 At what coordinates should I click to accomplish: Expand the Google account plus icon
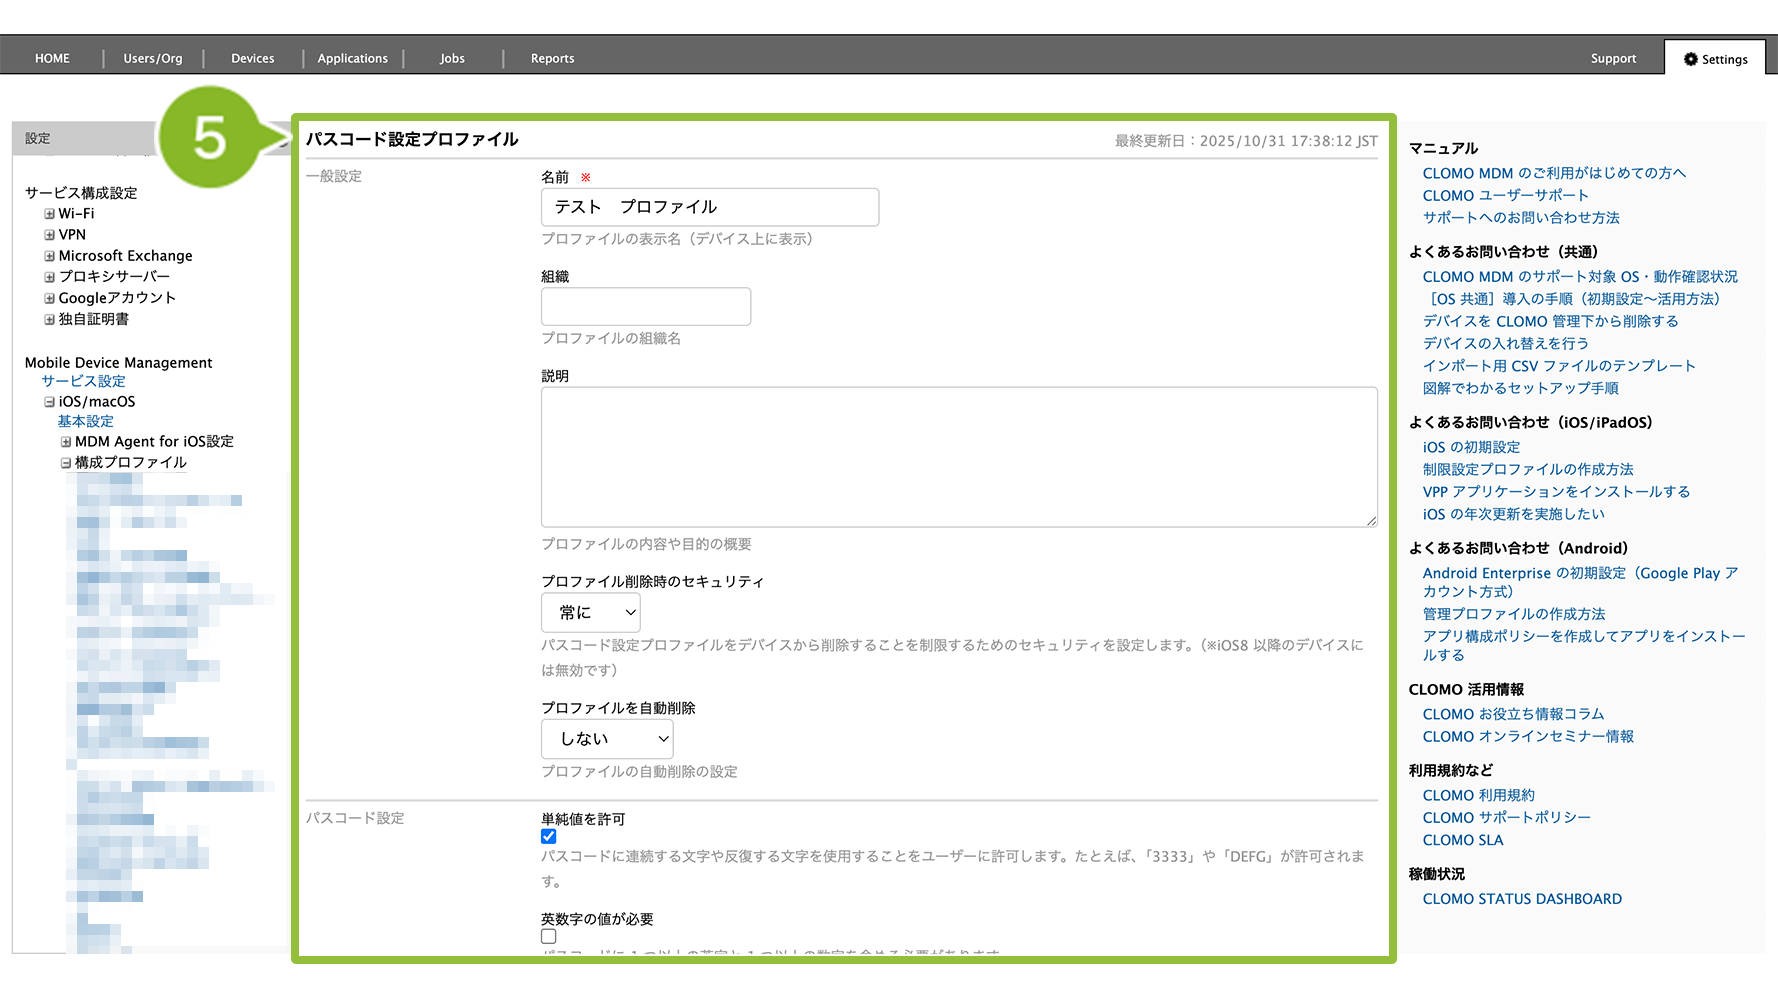pyautogui.click(x=49, y=298)
